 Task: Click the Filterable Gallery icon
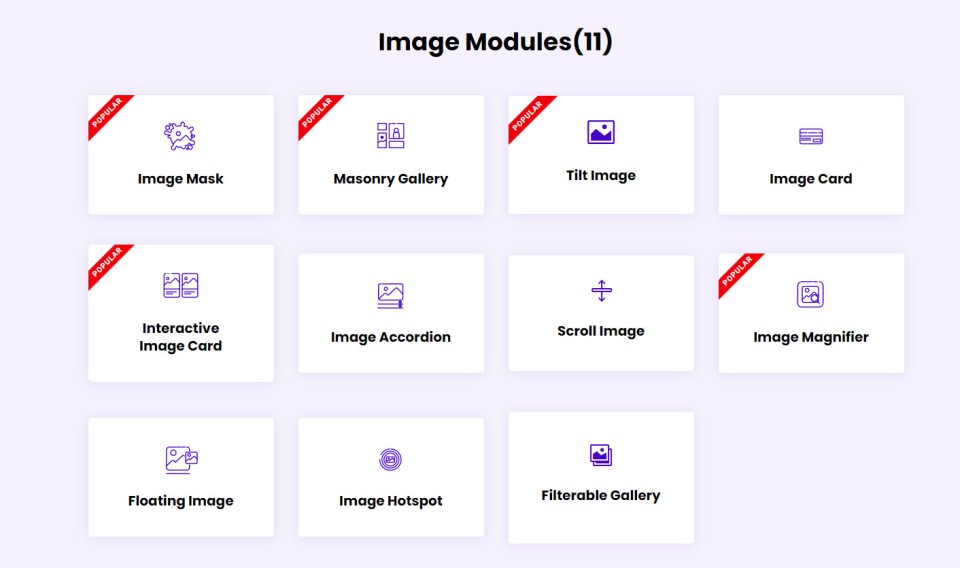pyautogui.click(x=601, y=455)
